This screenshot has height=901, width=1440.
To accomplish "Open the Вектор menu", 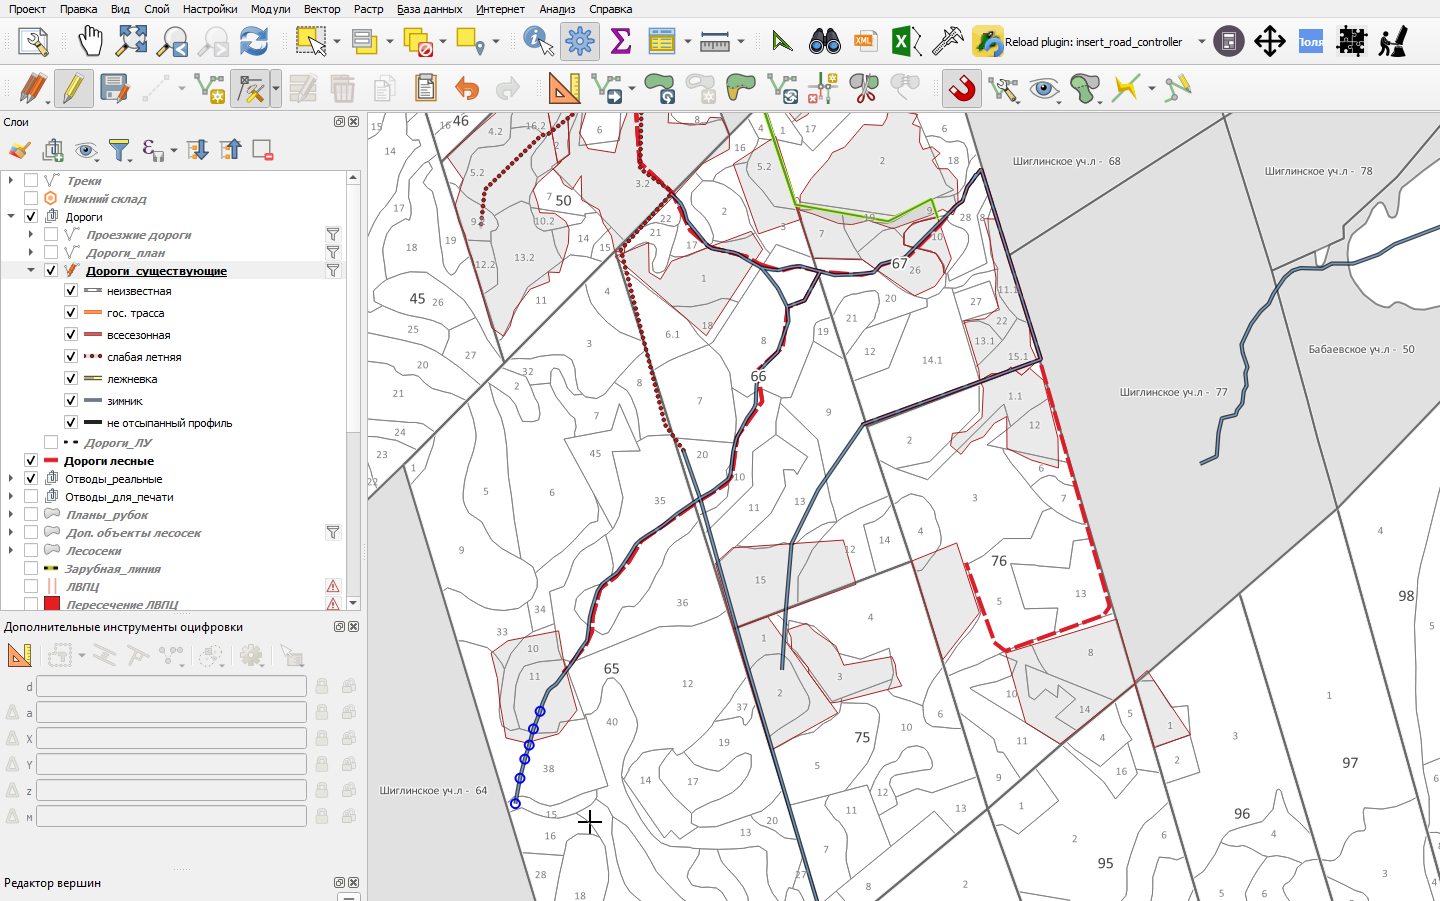I will pos(322,9).
